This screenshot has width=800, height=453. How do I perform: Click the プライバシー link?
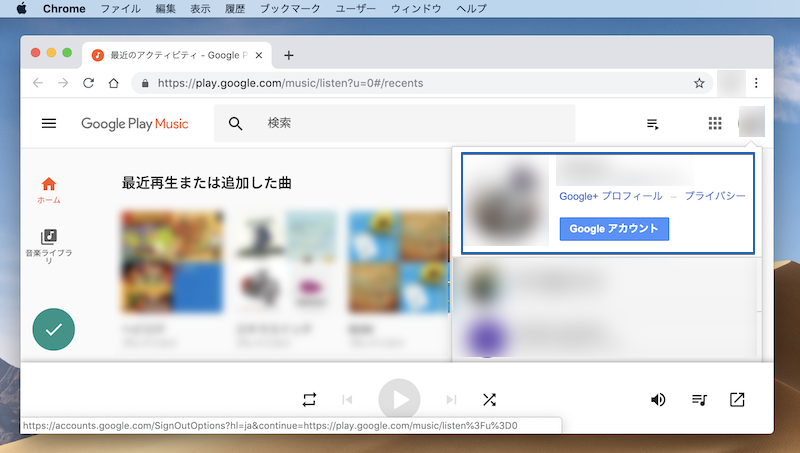(x=715, y=196)
